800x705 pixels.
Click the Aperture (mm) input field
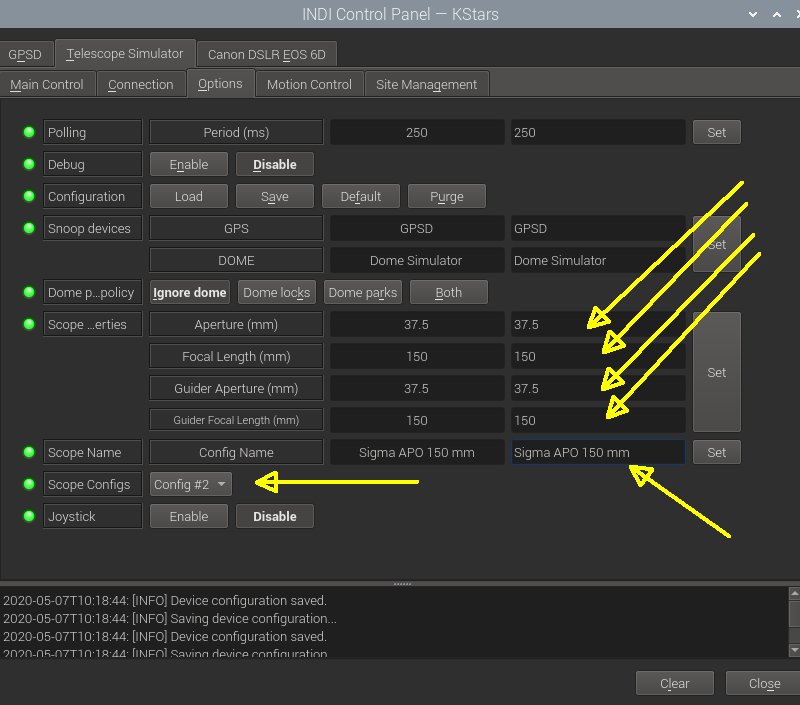click(x=598, y=324)
